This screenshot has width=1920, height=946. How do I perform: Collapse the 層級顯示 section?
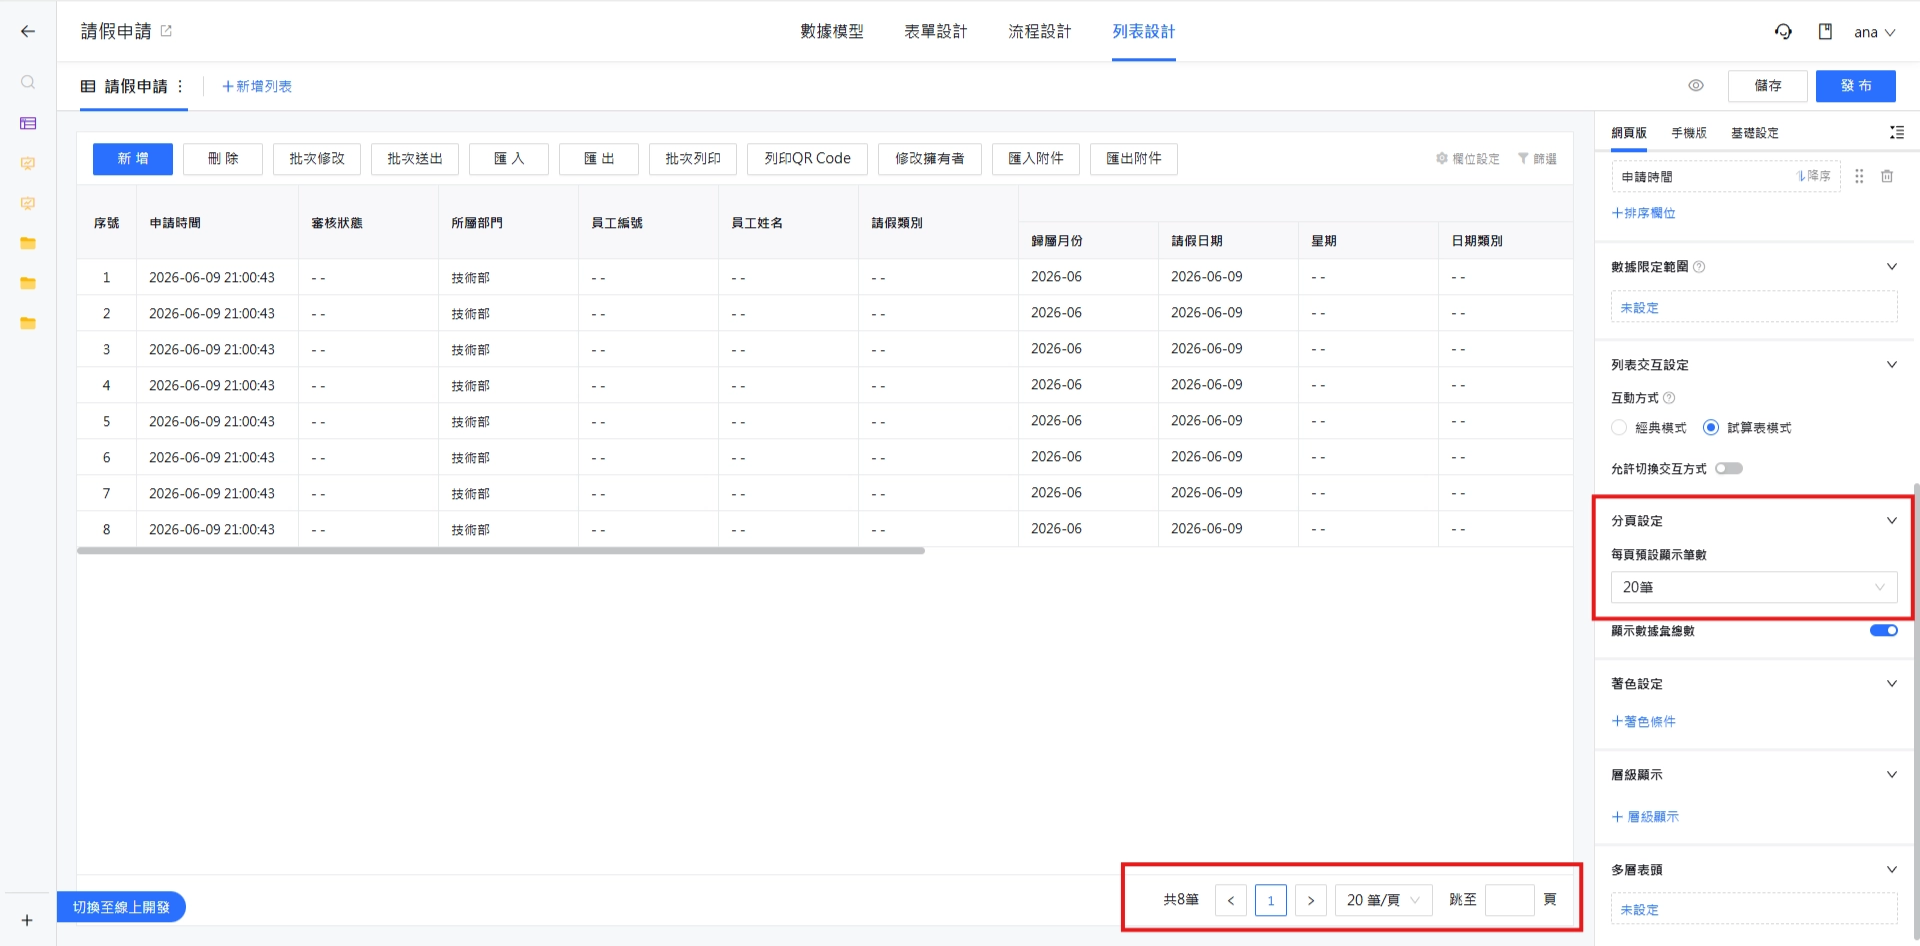[1892, 774]
